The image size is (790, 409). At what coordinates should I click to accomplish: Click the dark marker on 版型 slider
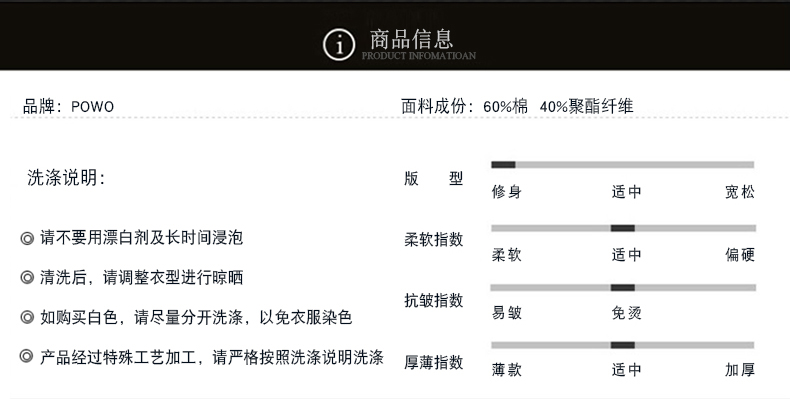point(503,164)
